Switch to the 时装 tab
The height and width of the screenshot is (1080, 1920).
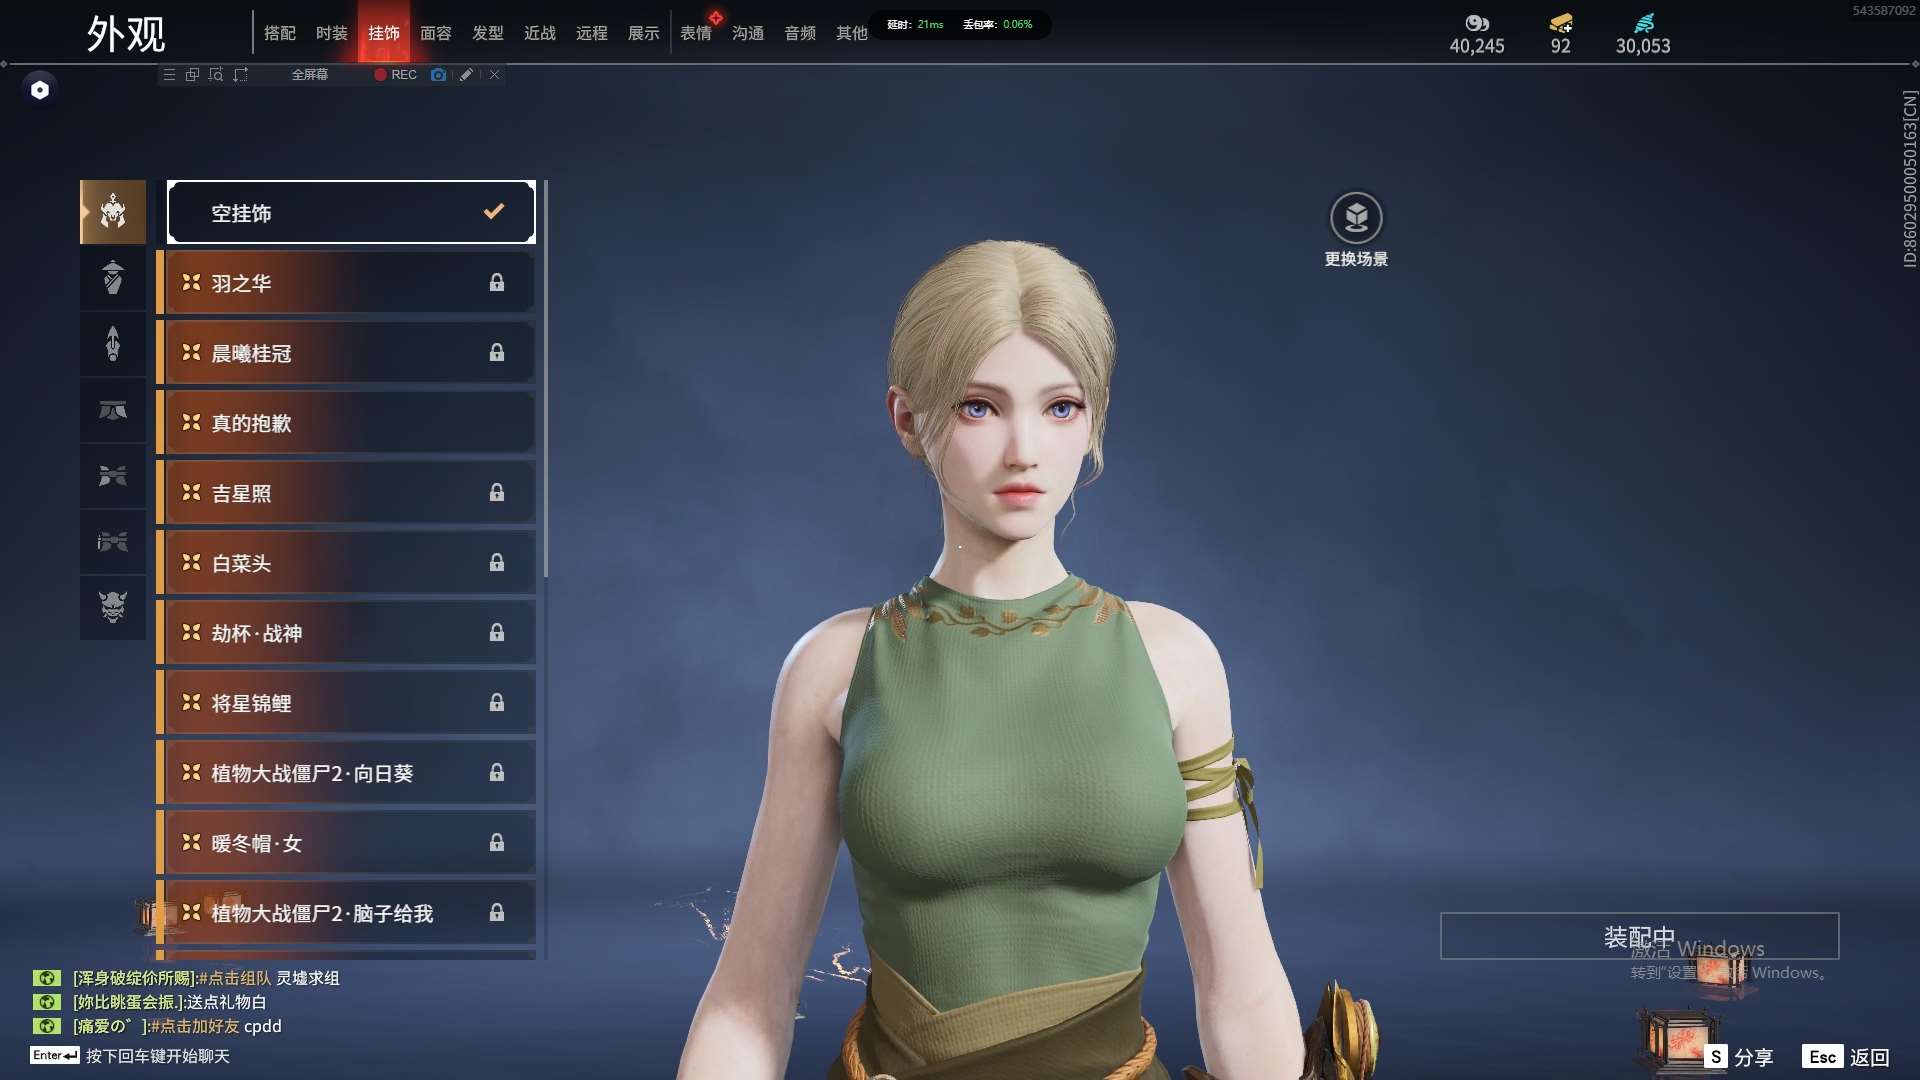coord(331,33)
